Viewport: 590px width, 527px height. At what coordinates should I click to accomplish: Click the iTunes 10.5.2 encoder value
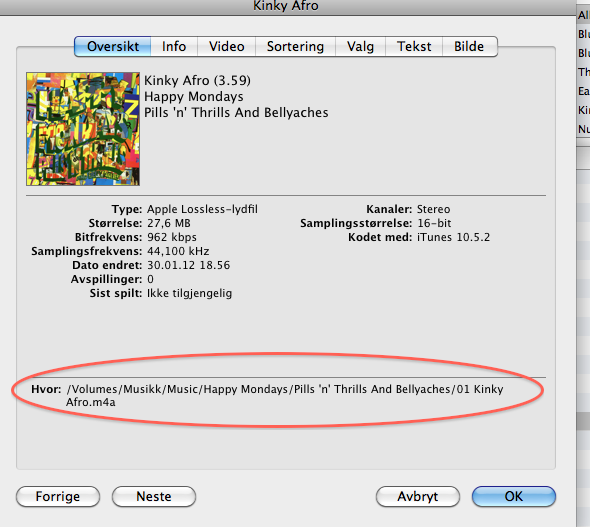point(453,237)
